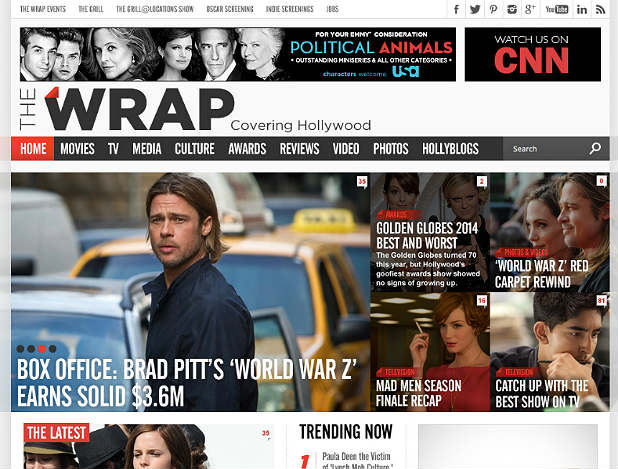Click Television tag on Mad Men story
The width and height of the screenshot is (618, 469).
coord(395,372)
